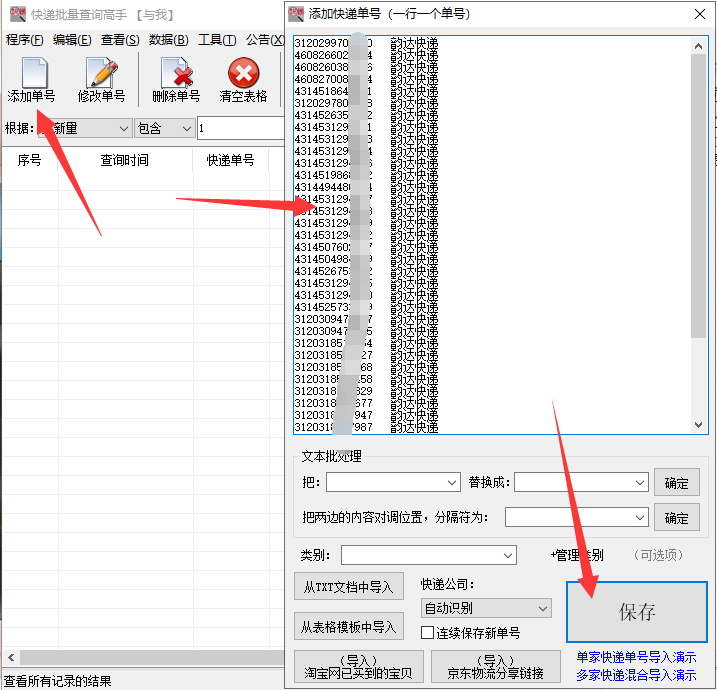Expand the 类别 category dropdown

(x=507, y=555)
